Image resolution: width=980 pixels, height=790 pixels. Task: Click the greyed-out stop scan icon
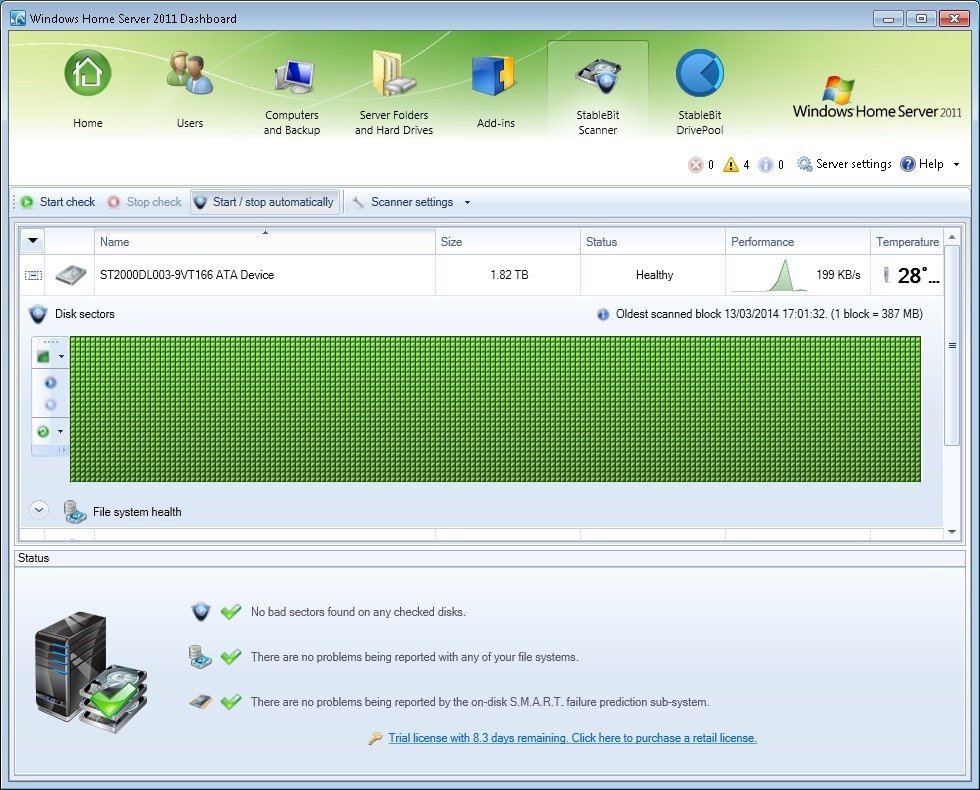51,404
